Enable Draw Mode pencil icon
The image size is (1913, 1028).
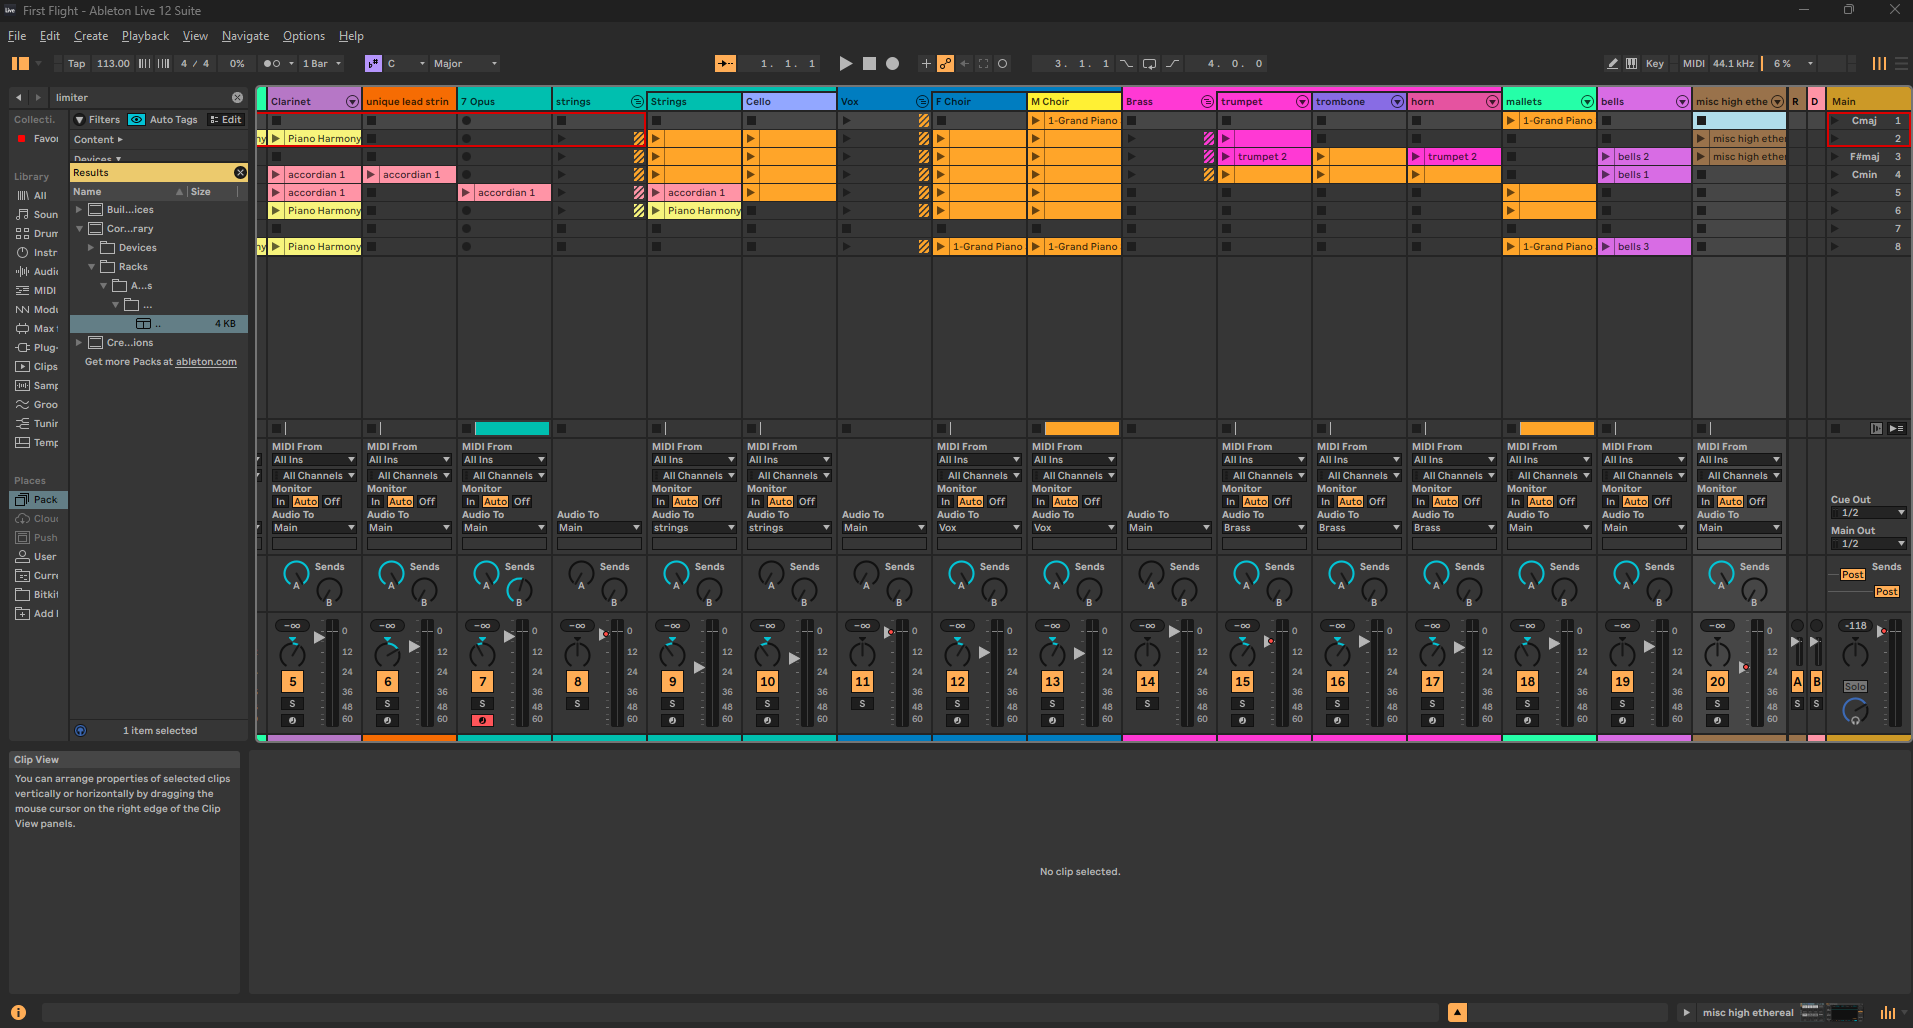point(1612,64)
